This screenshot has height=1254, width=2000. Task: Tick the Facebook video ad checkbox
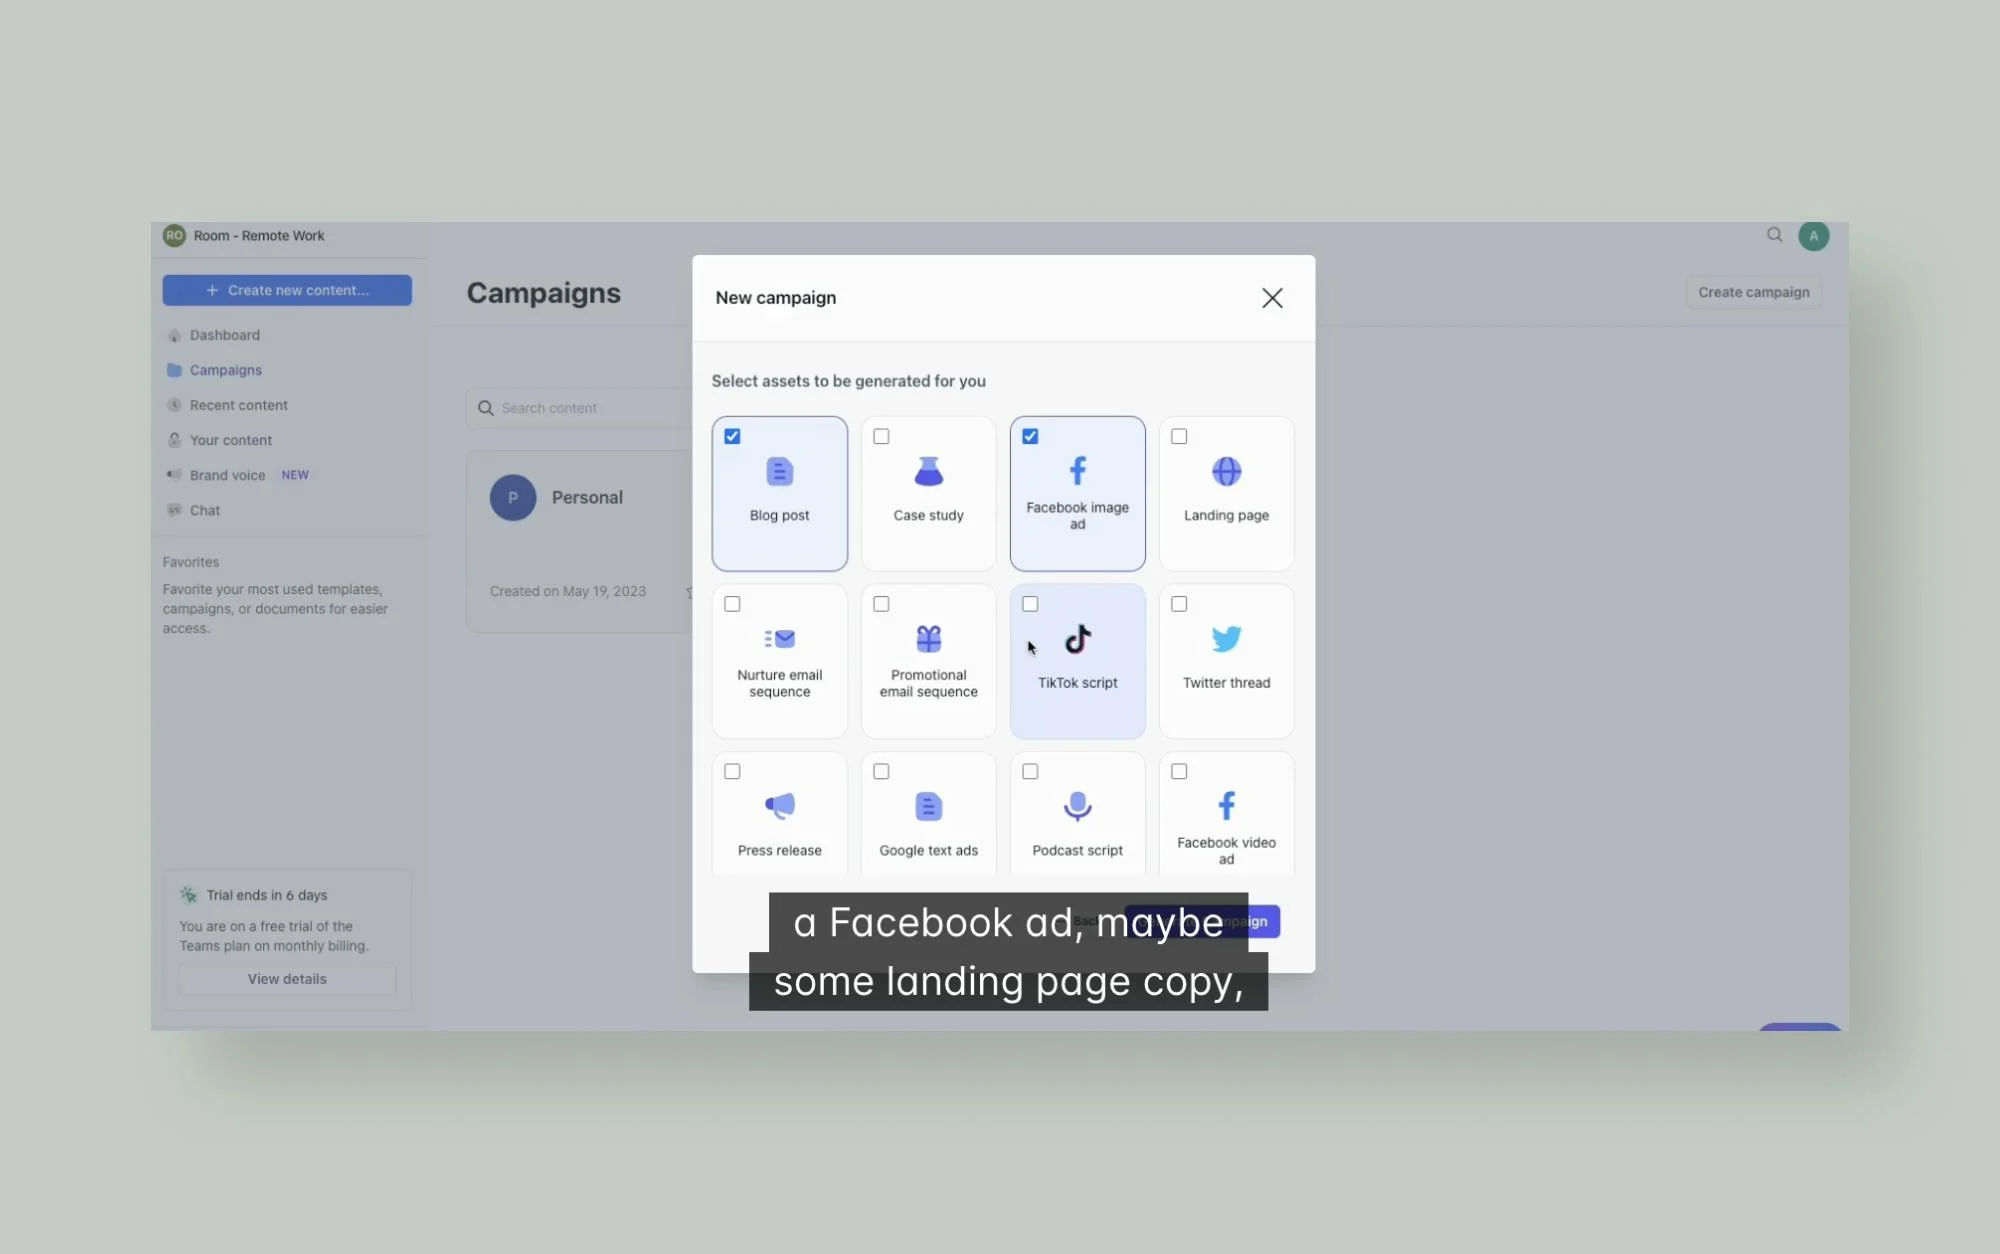coord(1179,772)
